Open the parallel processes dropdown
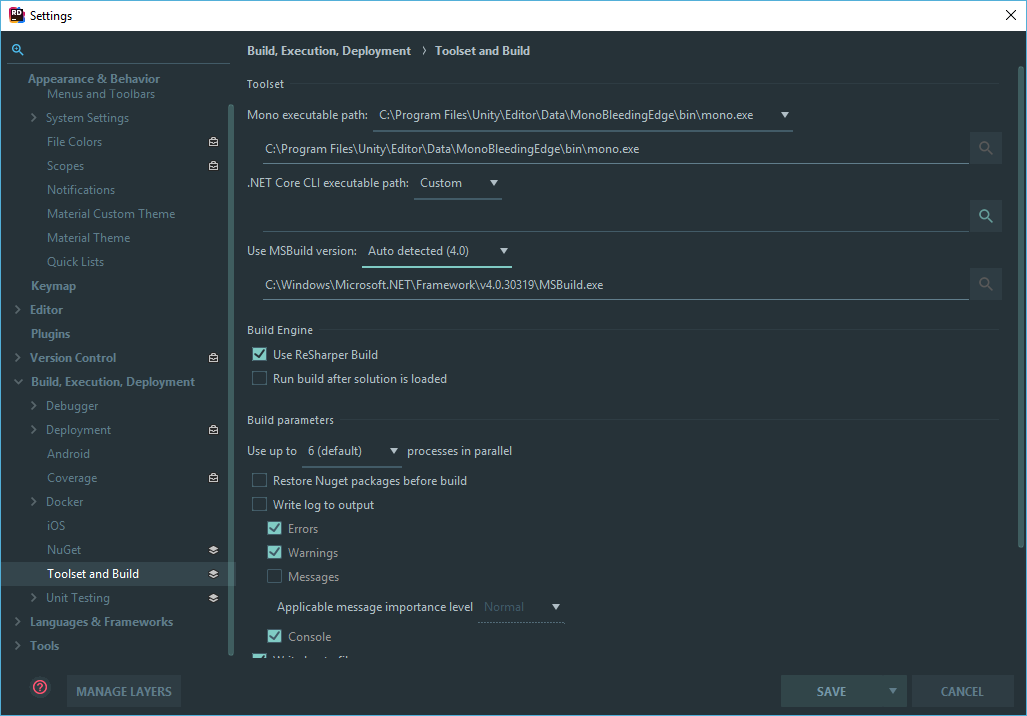The height and width of the screenshot is (716, 1027). pyautogui.click(x=392, y=451)
